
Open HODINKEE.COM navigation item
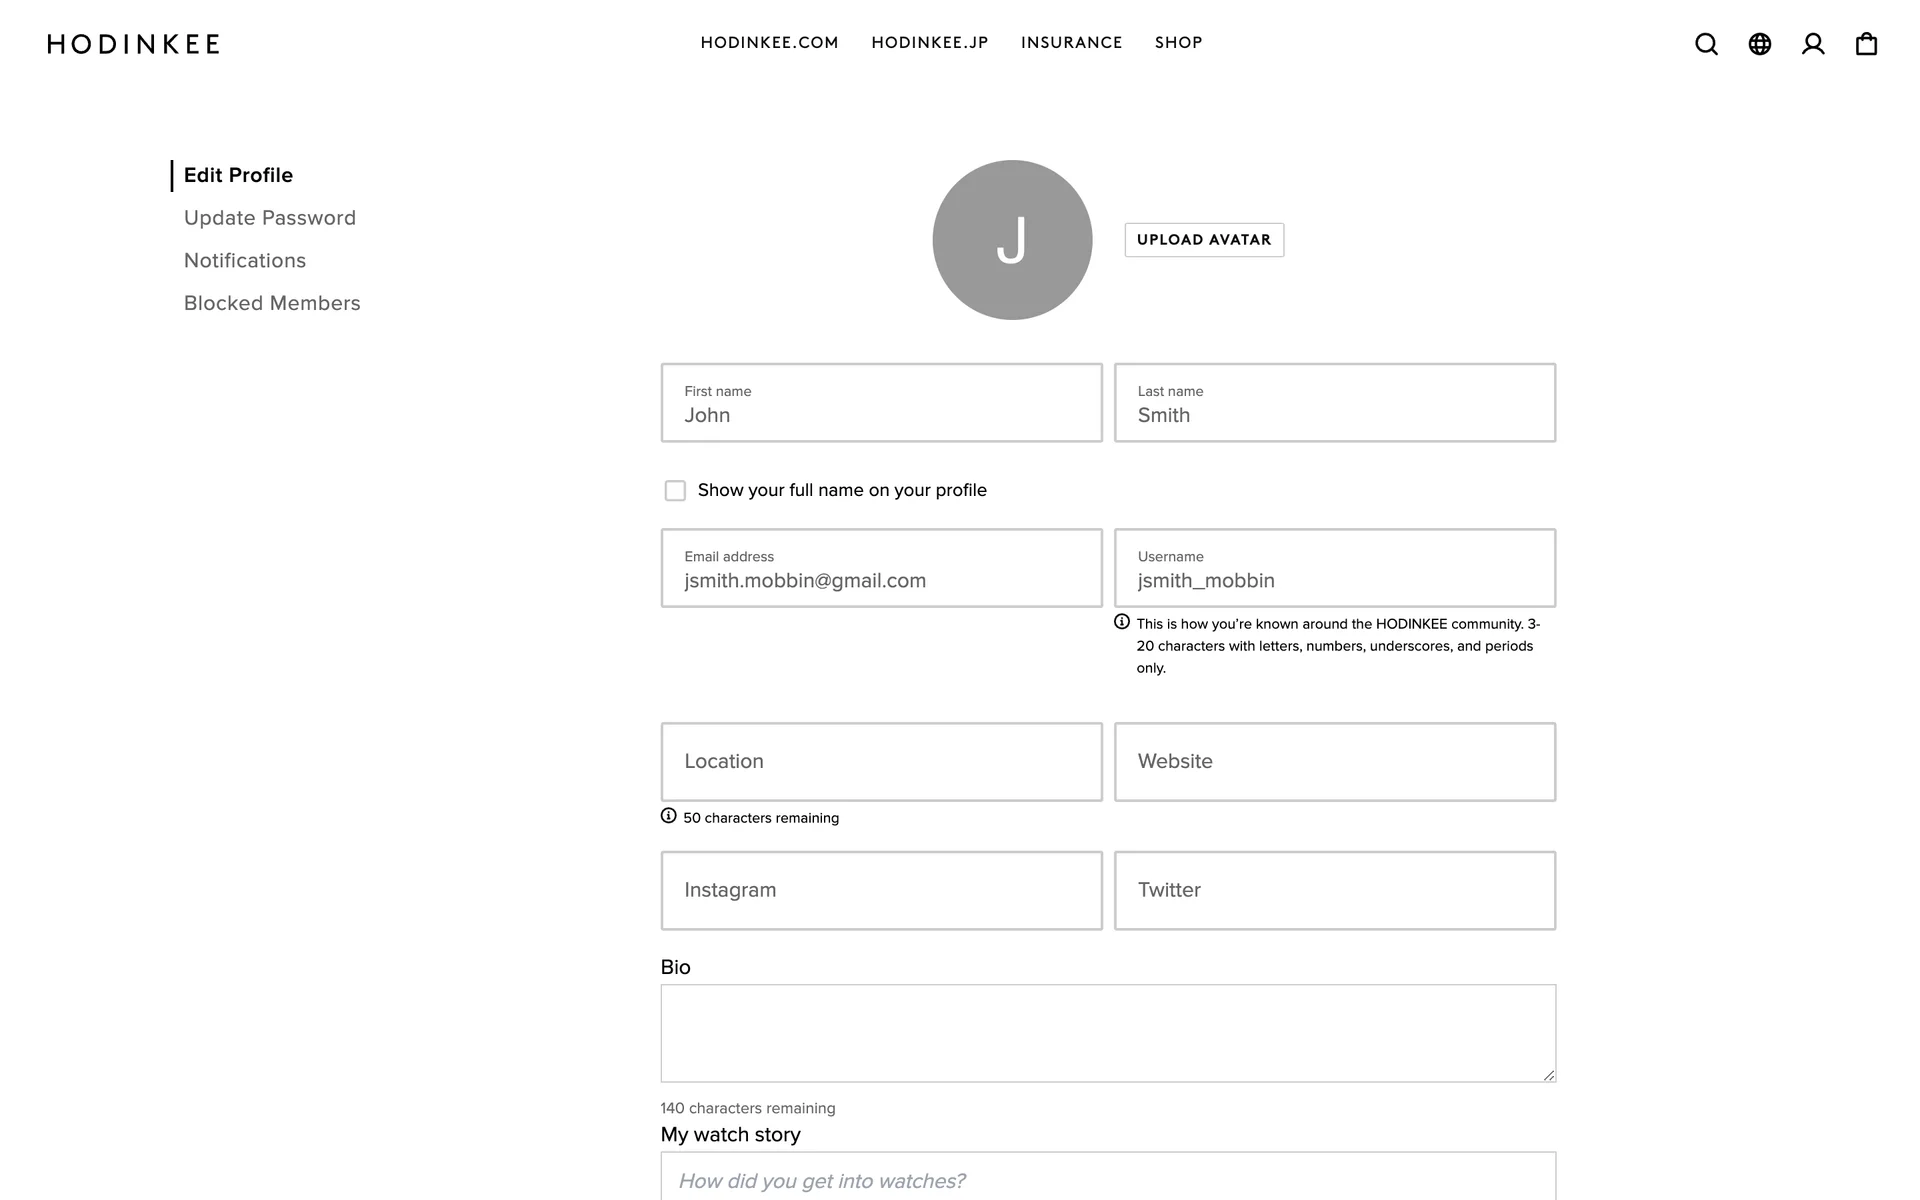pos(769,43)
